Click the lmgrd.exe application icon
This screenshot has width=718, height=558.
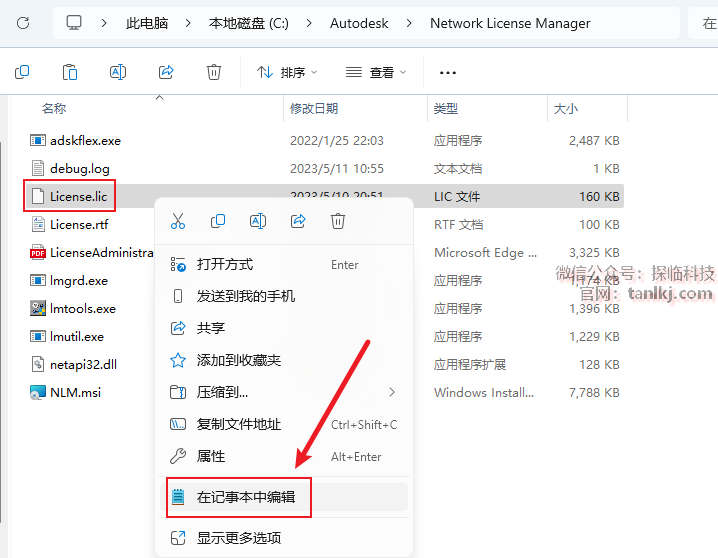tap(38, 280)
